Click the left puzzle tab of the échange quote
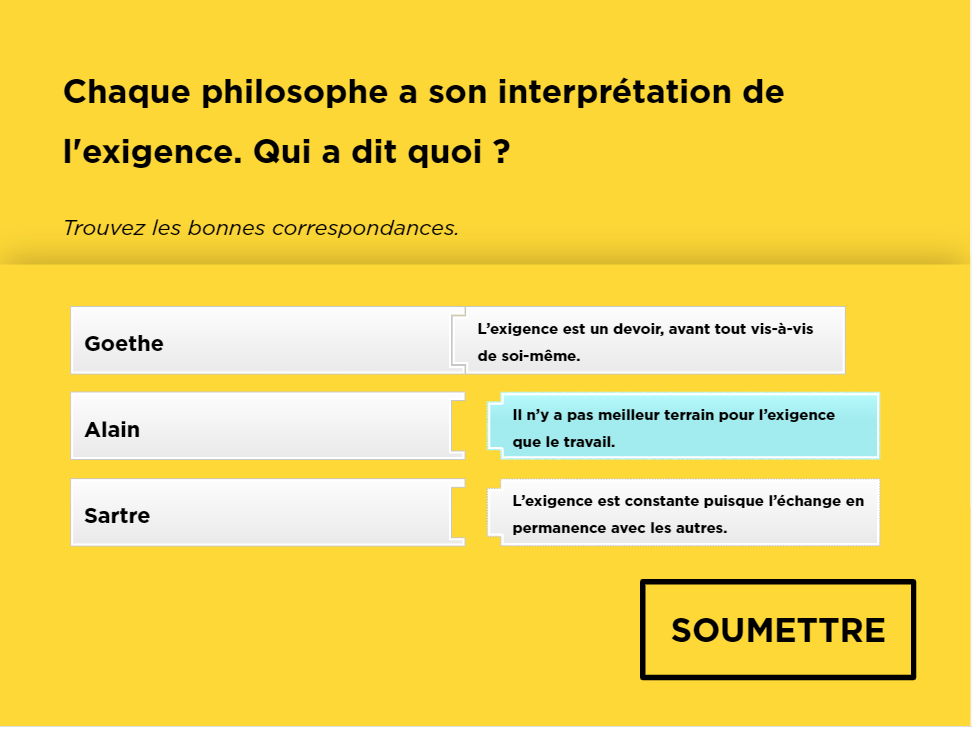The width and height of the screenshot is (972, 729). pyautogui.click(x=494, y=513)
